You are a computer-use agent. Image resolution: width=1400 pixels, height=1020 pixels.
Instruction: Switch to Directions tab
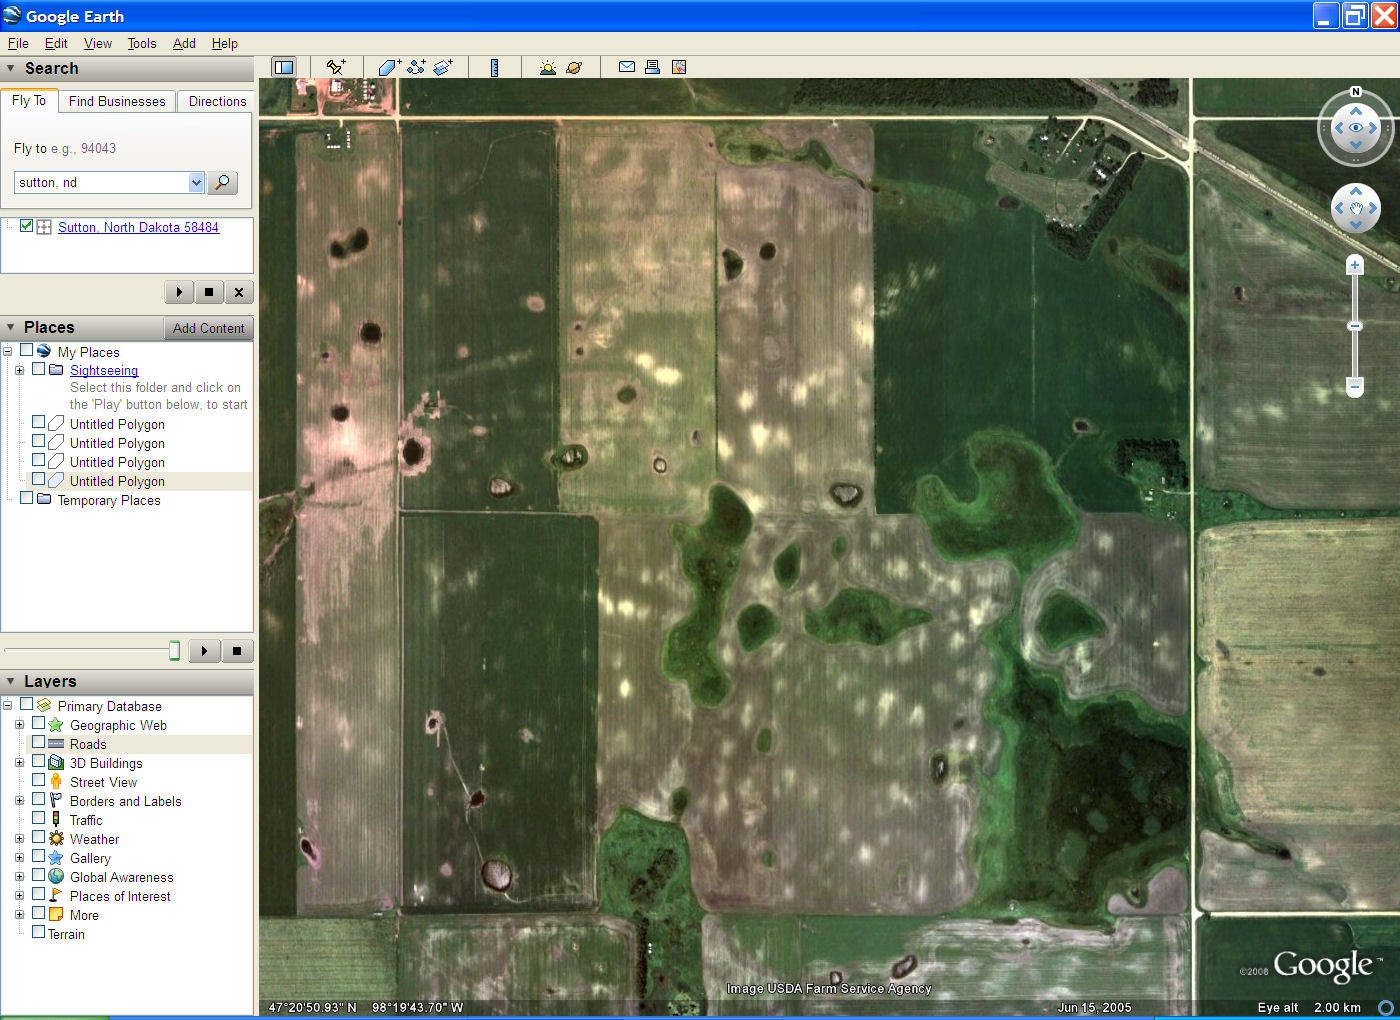tap(217, 101)
